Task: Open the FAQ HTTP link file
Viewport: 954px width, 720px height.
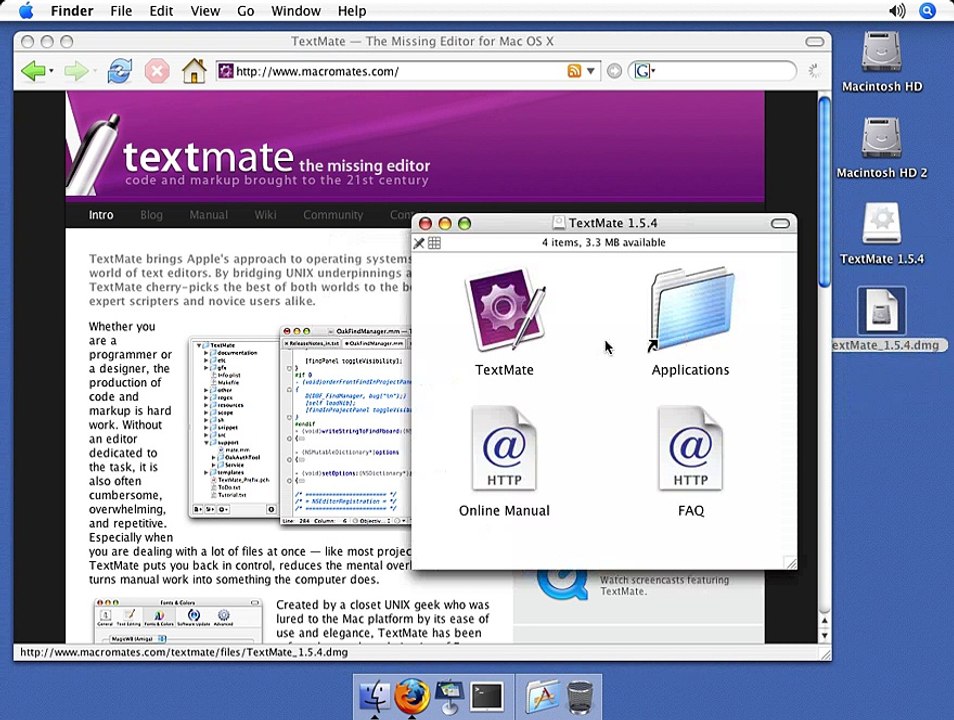Action: pyautogui.click(x=691, y=449)
